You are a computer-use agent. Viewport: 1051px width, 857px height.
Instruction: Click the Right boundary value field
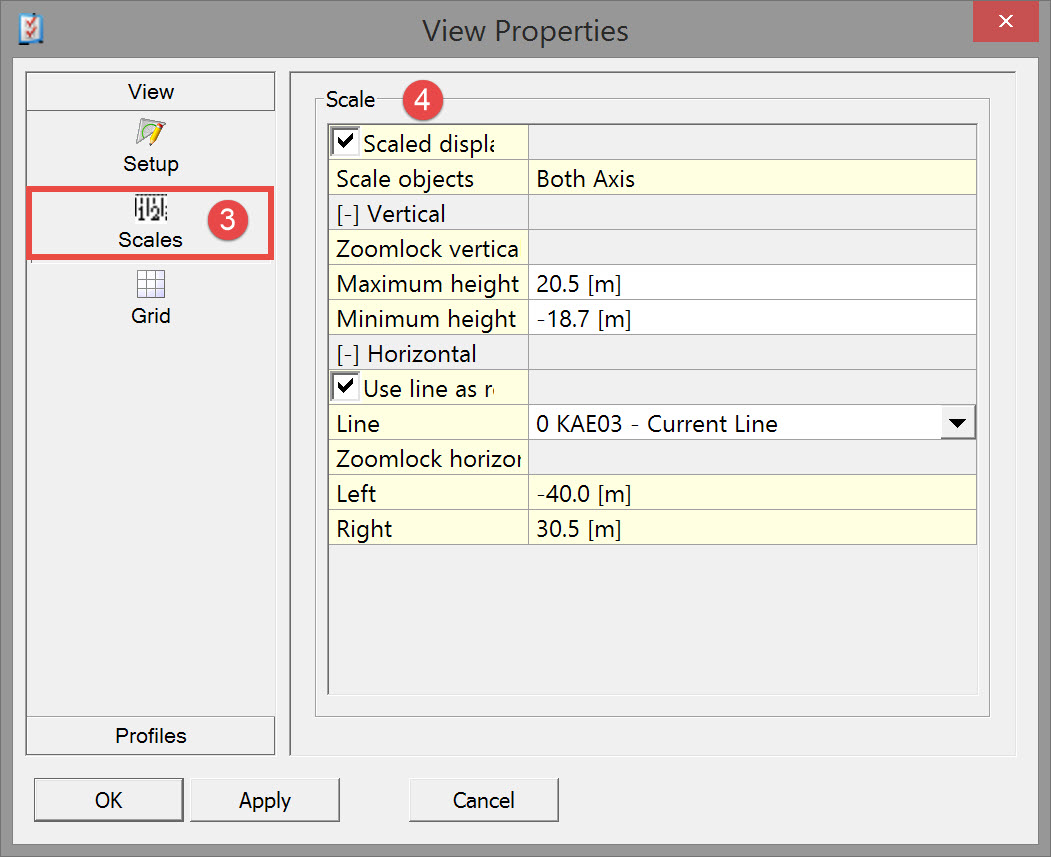point(750,529)
